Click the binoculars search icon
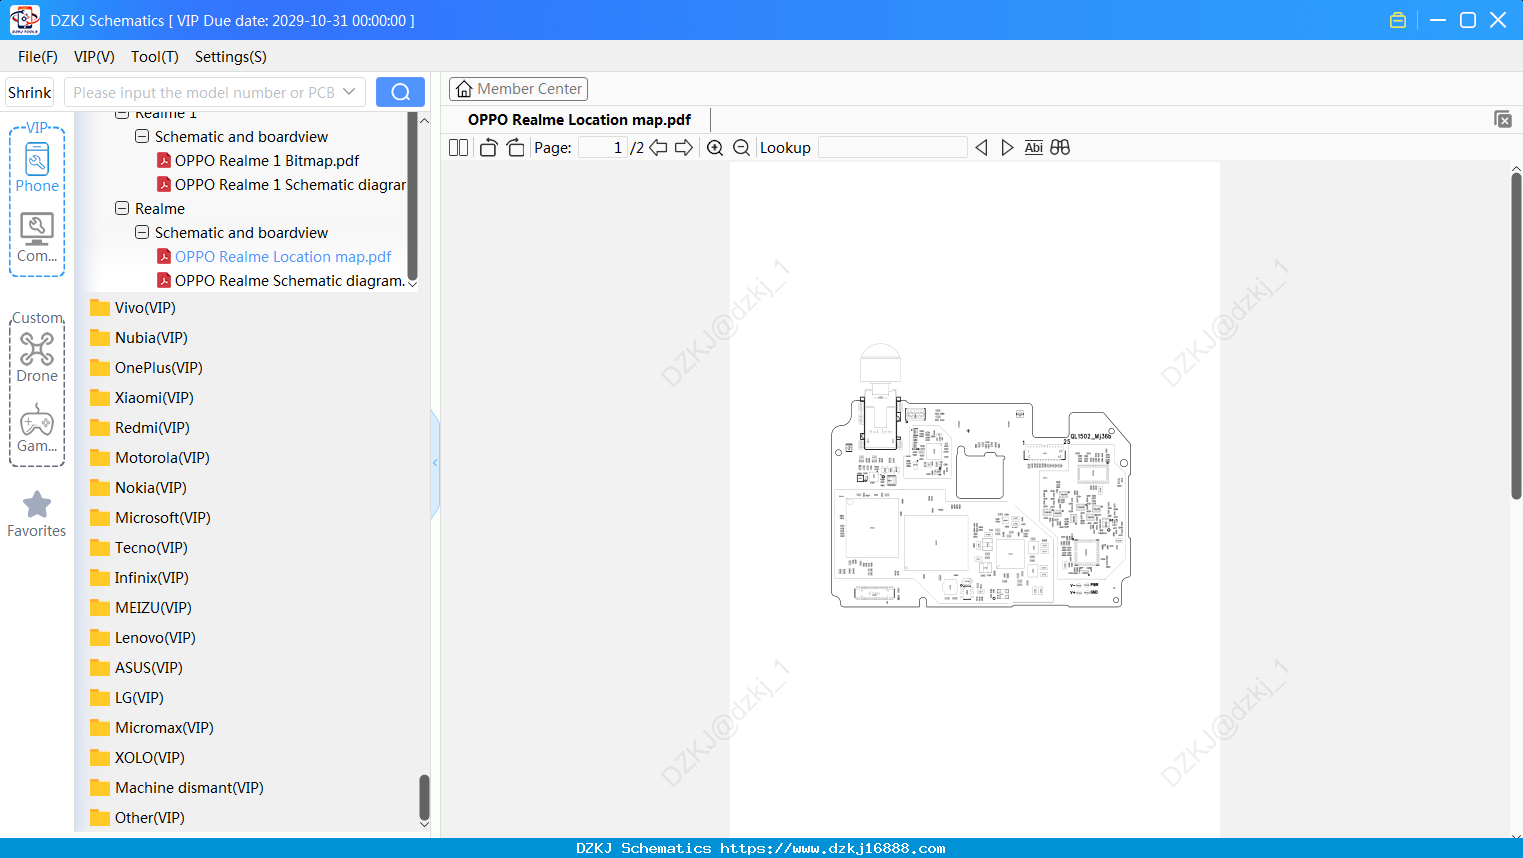The image size is (1523, 858). pyautogui.click(x=1060, y=148)
